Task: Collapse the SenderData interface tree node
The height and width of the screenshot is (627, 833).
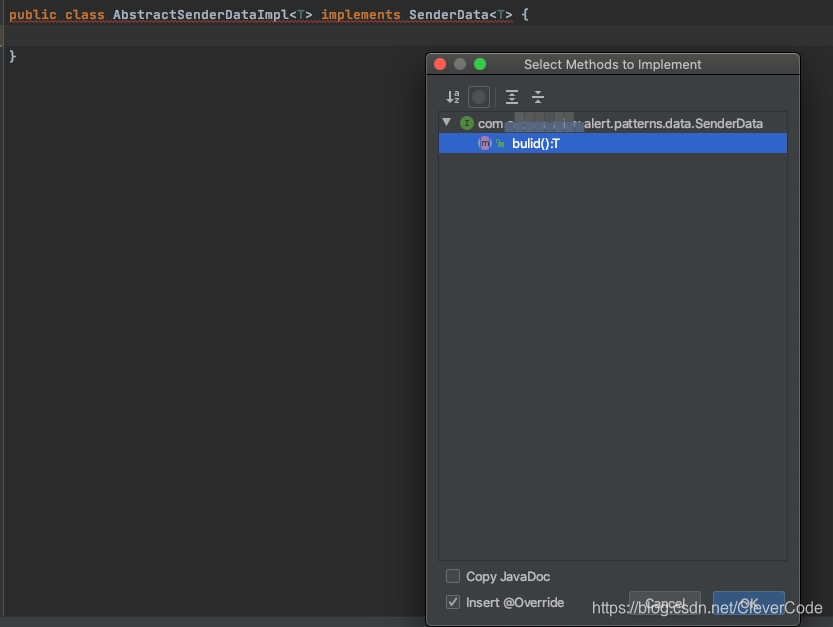Action: [447, 122]
